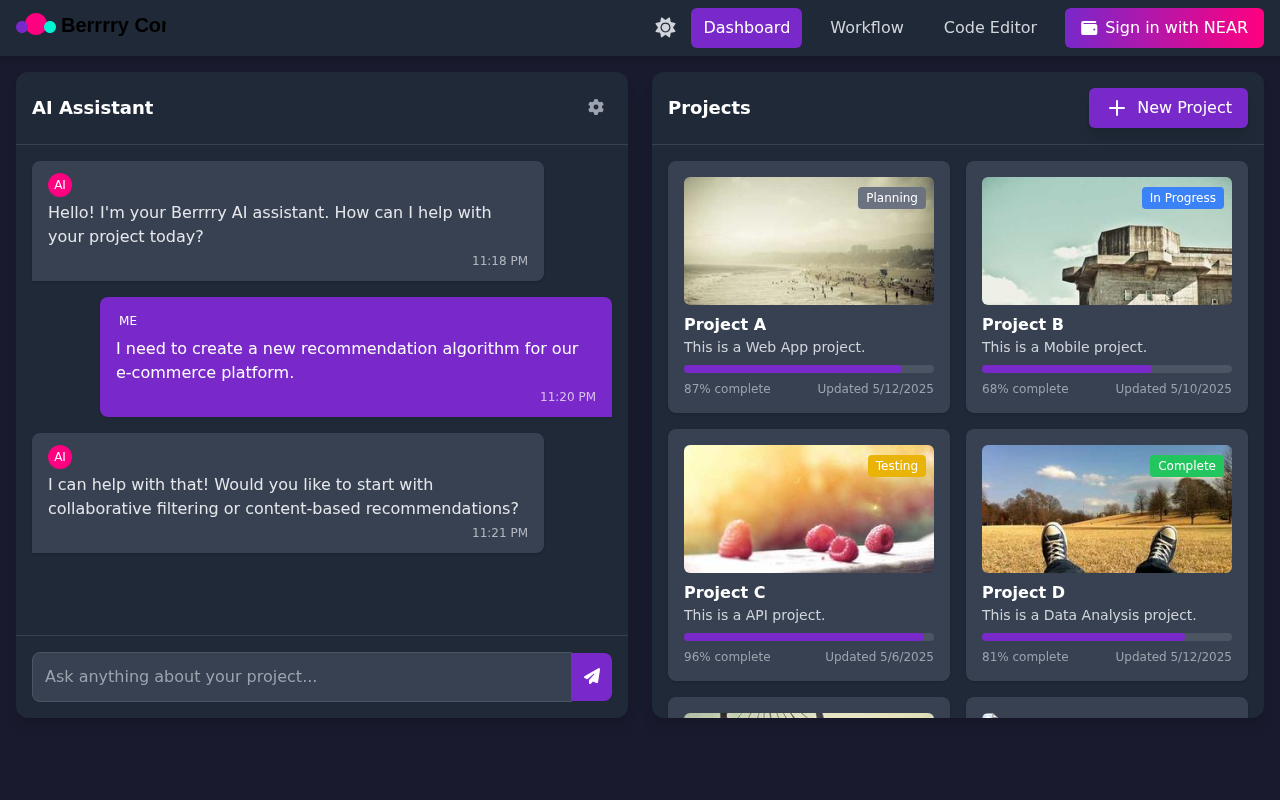Screen dimensions: 1280x800
Task: Open the settings gear in the top navigation
Action: coord(665,27)
